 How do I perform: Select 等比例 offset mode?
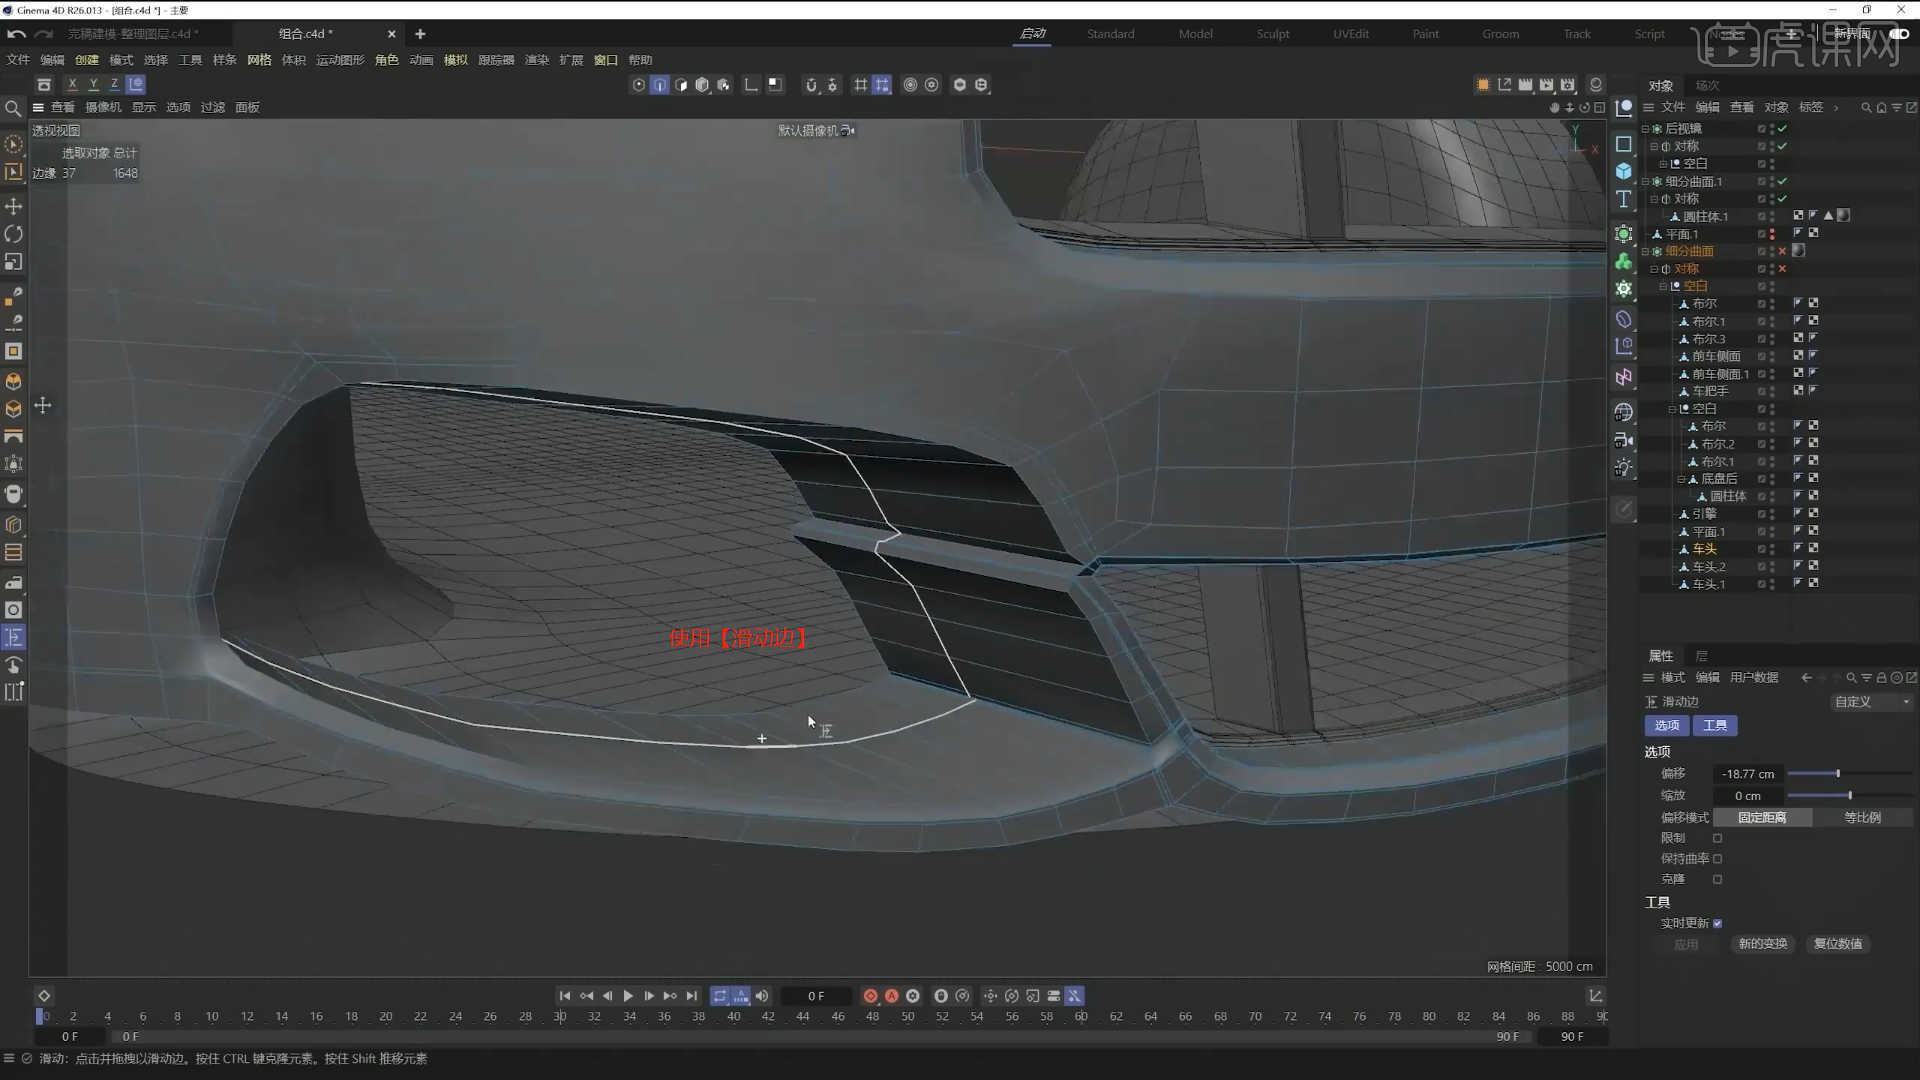[1862, 817]
